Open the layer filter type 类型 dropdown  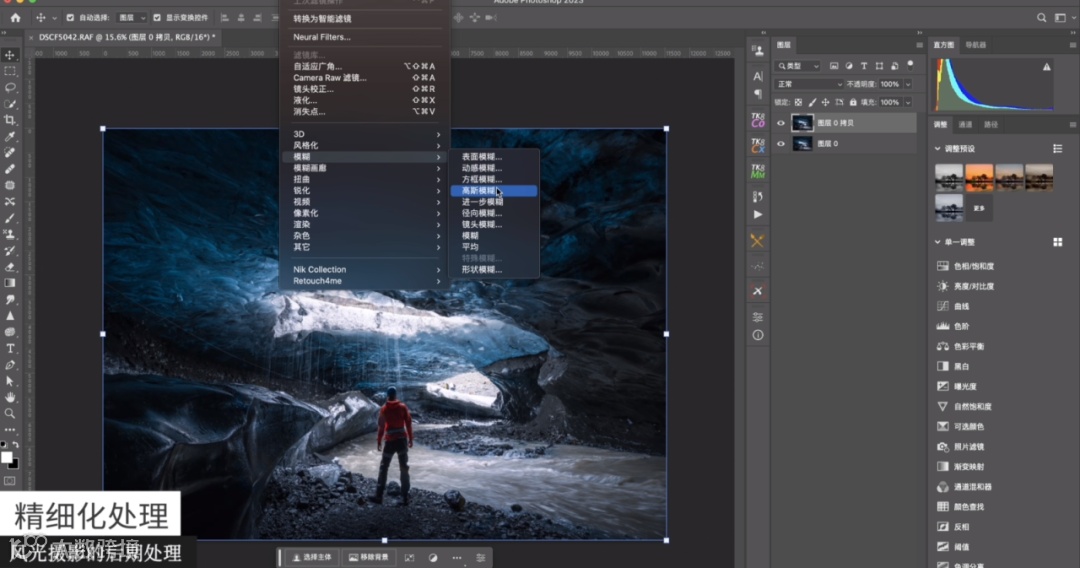click(797, 66)
